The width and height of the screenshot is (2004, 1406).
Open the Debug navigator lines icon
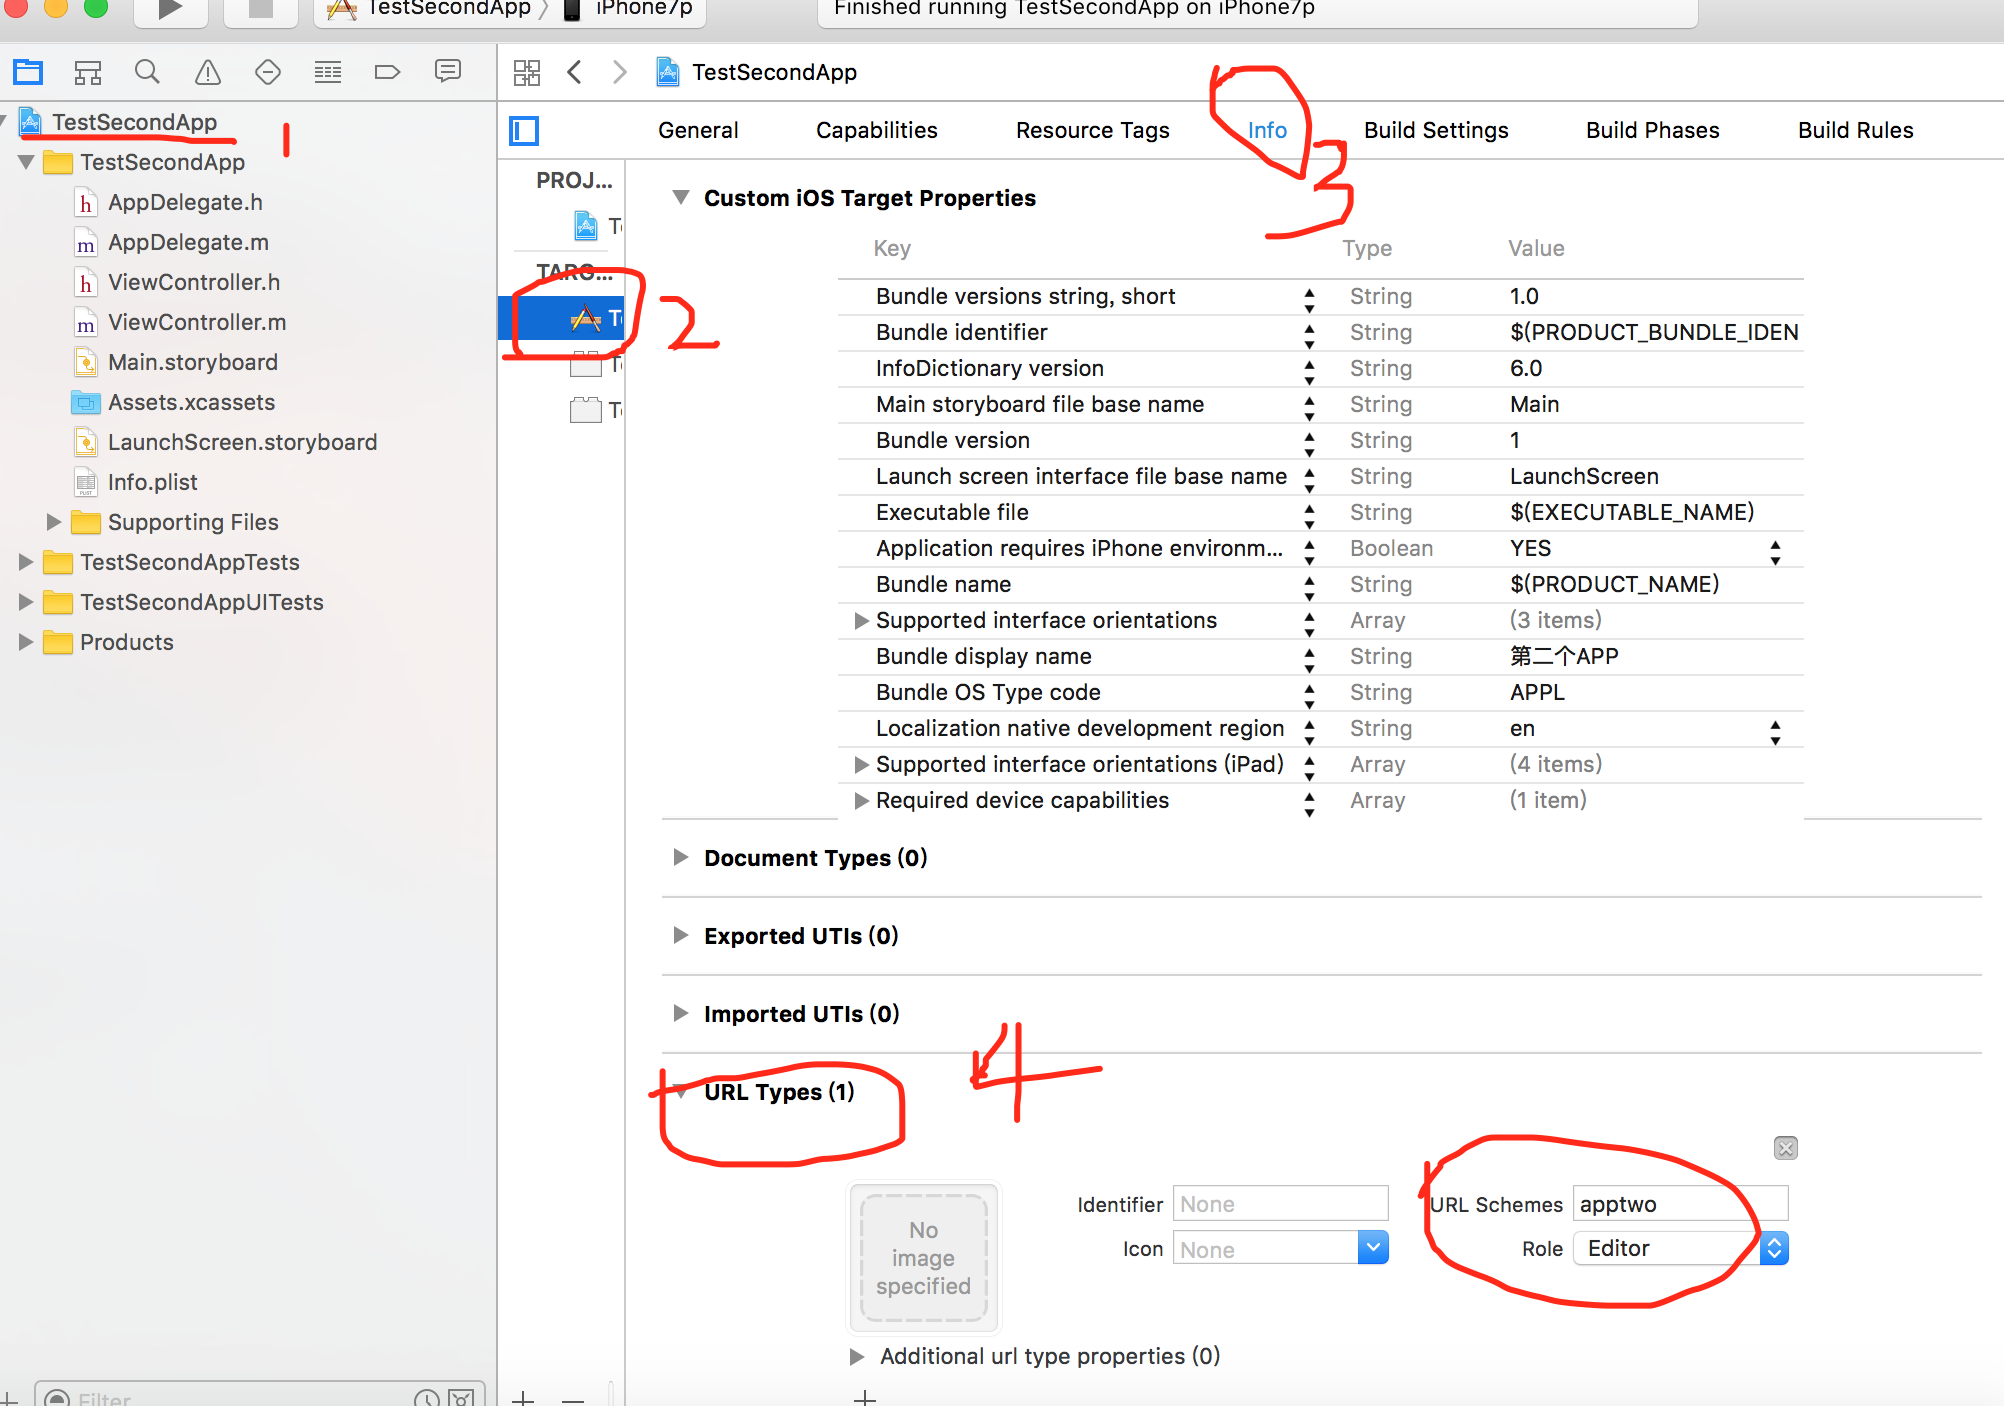tap(328, 72)
